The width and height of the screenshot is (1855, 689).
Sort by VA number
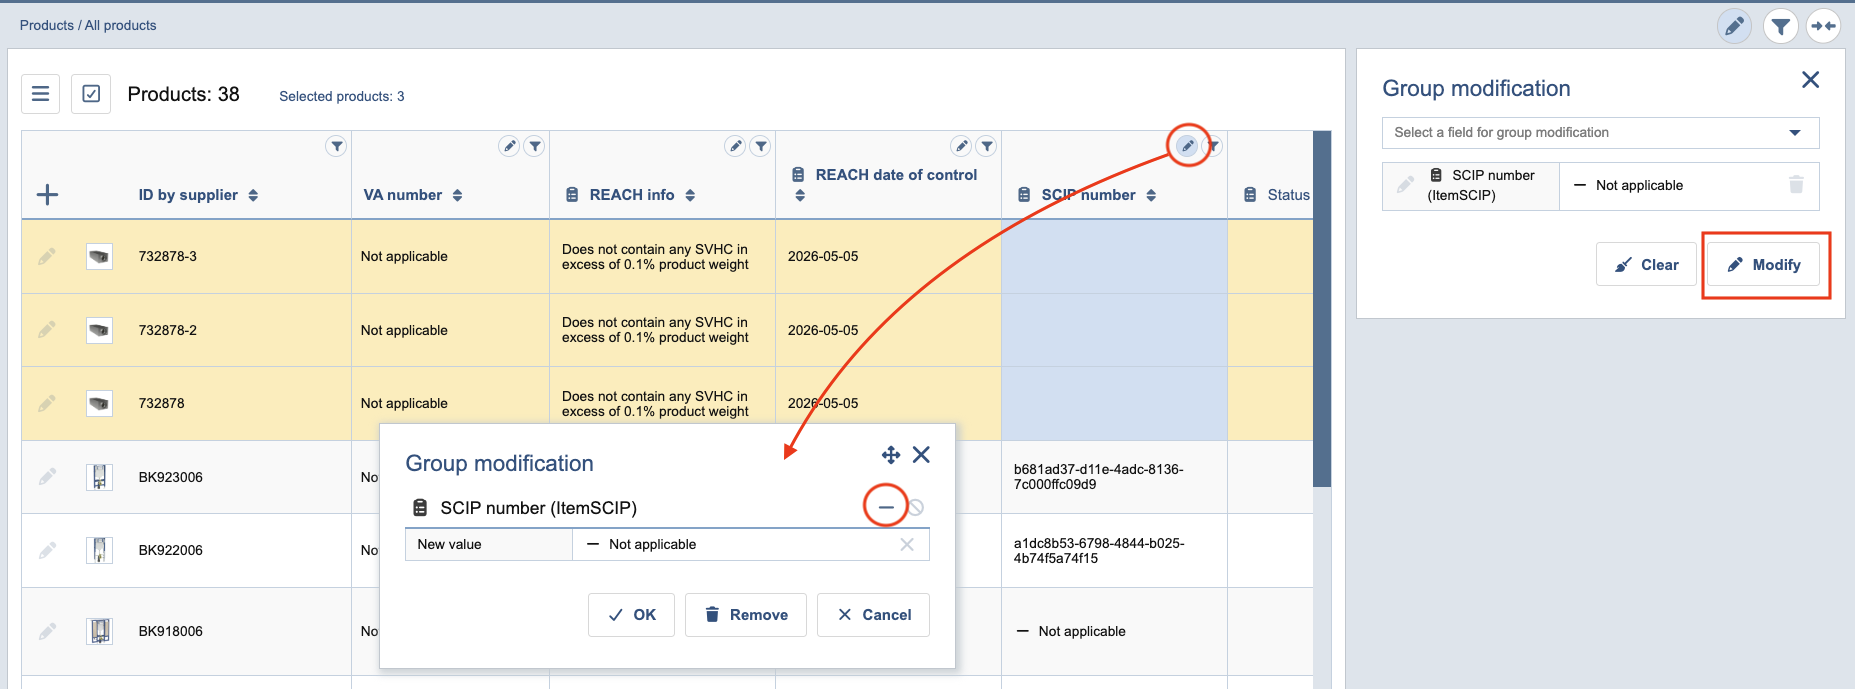tap(457, 196)
